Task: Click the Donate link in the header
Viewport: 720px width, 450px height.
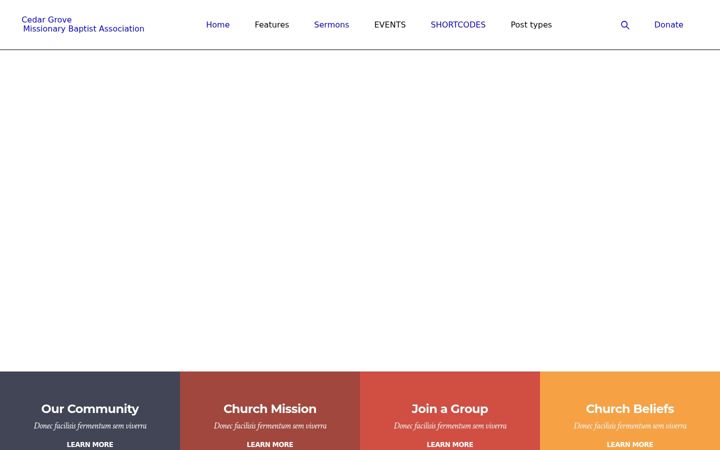Action: (x=669, y=25)
